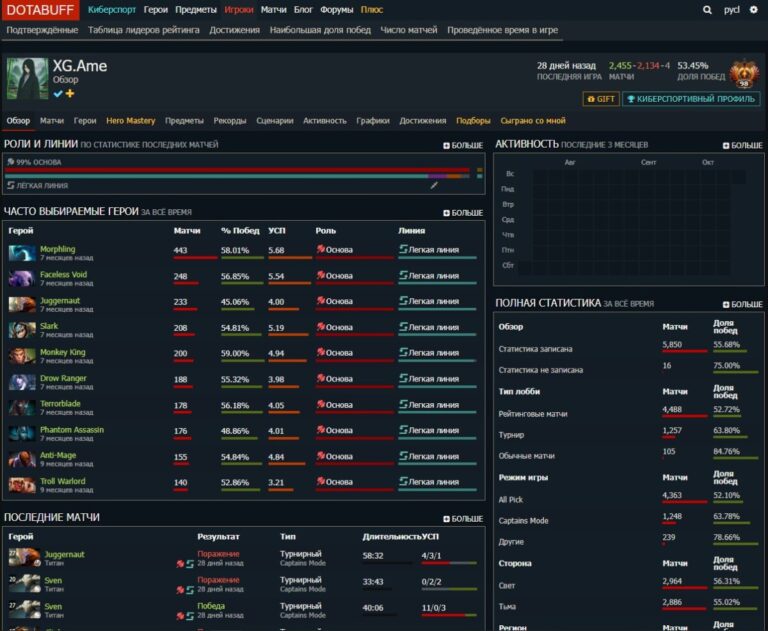This screenshot has width=768, height=631.
Task: Open the search magnifier icon
Action: point(707,9)
